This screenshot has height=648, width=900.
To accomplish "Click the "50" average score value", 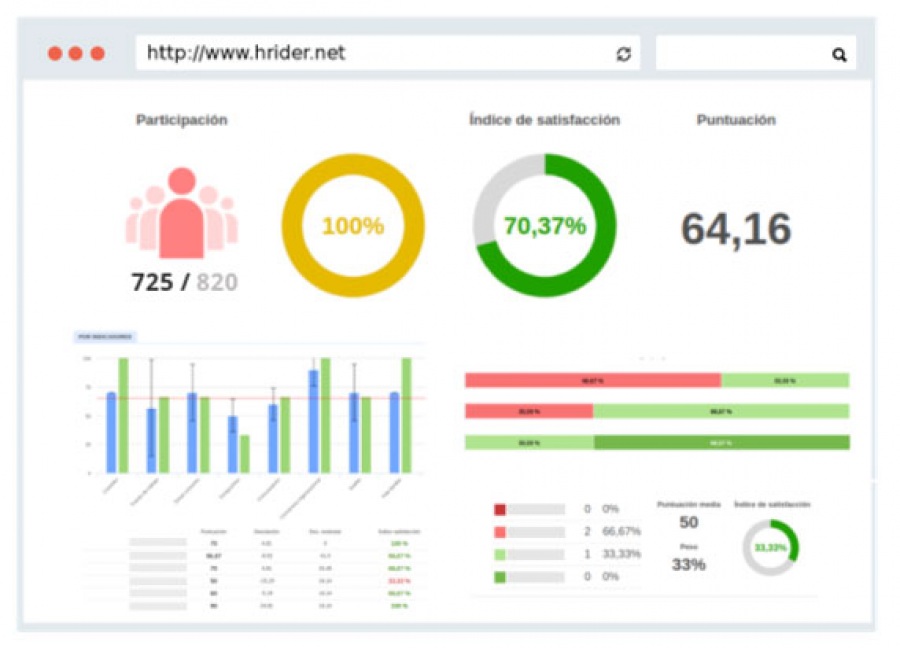I will tap(689, 522).
